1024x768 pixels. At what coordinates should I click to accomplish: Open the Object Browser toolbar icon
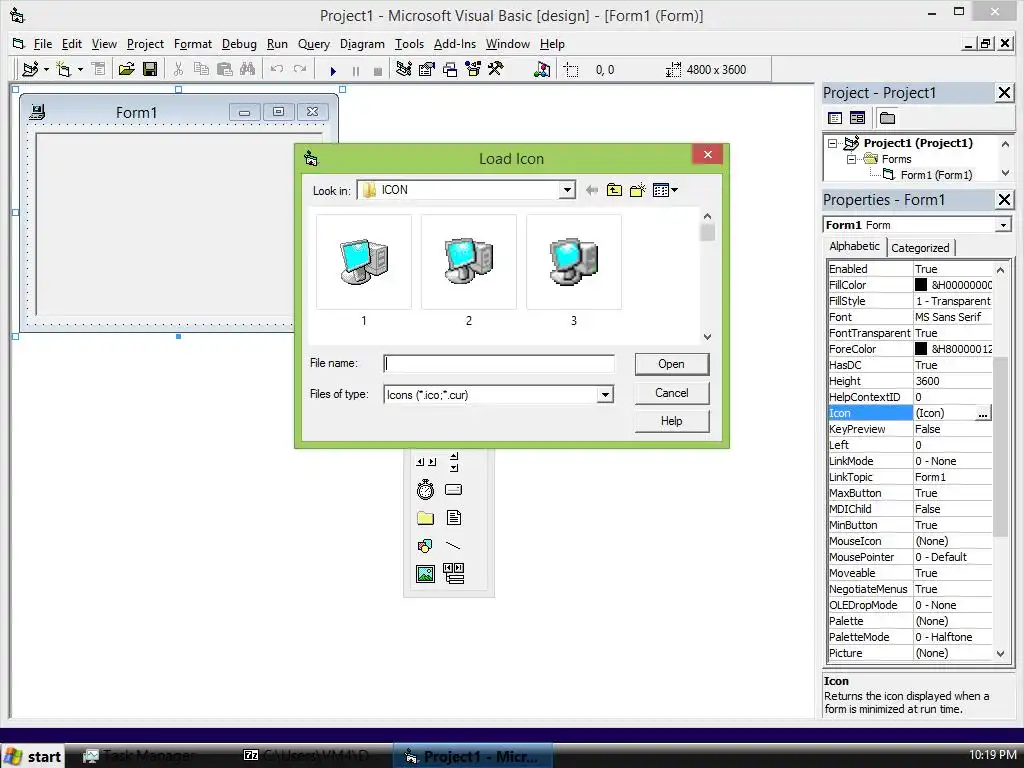(473, 69)
